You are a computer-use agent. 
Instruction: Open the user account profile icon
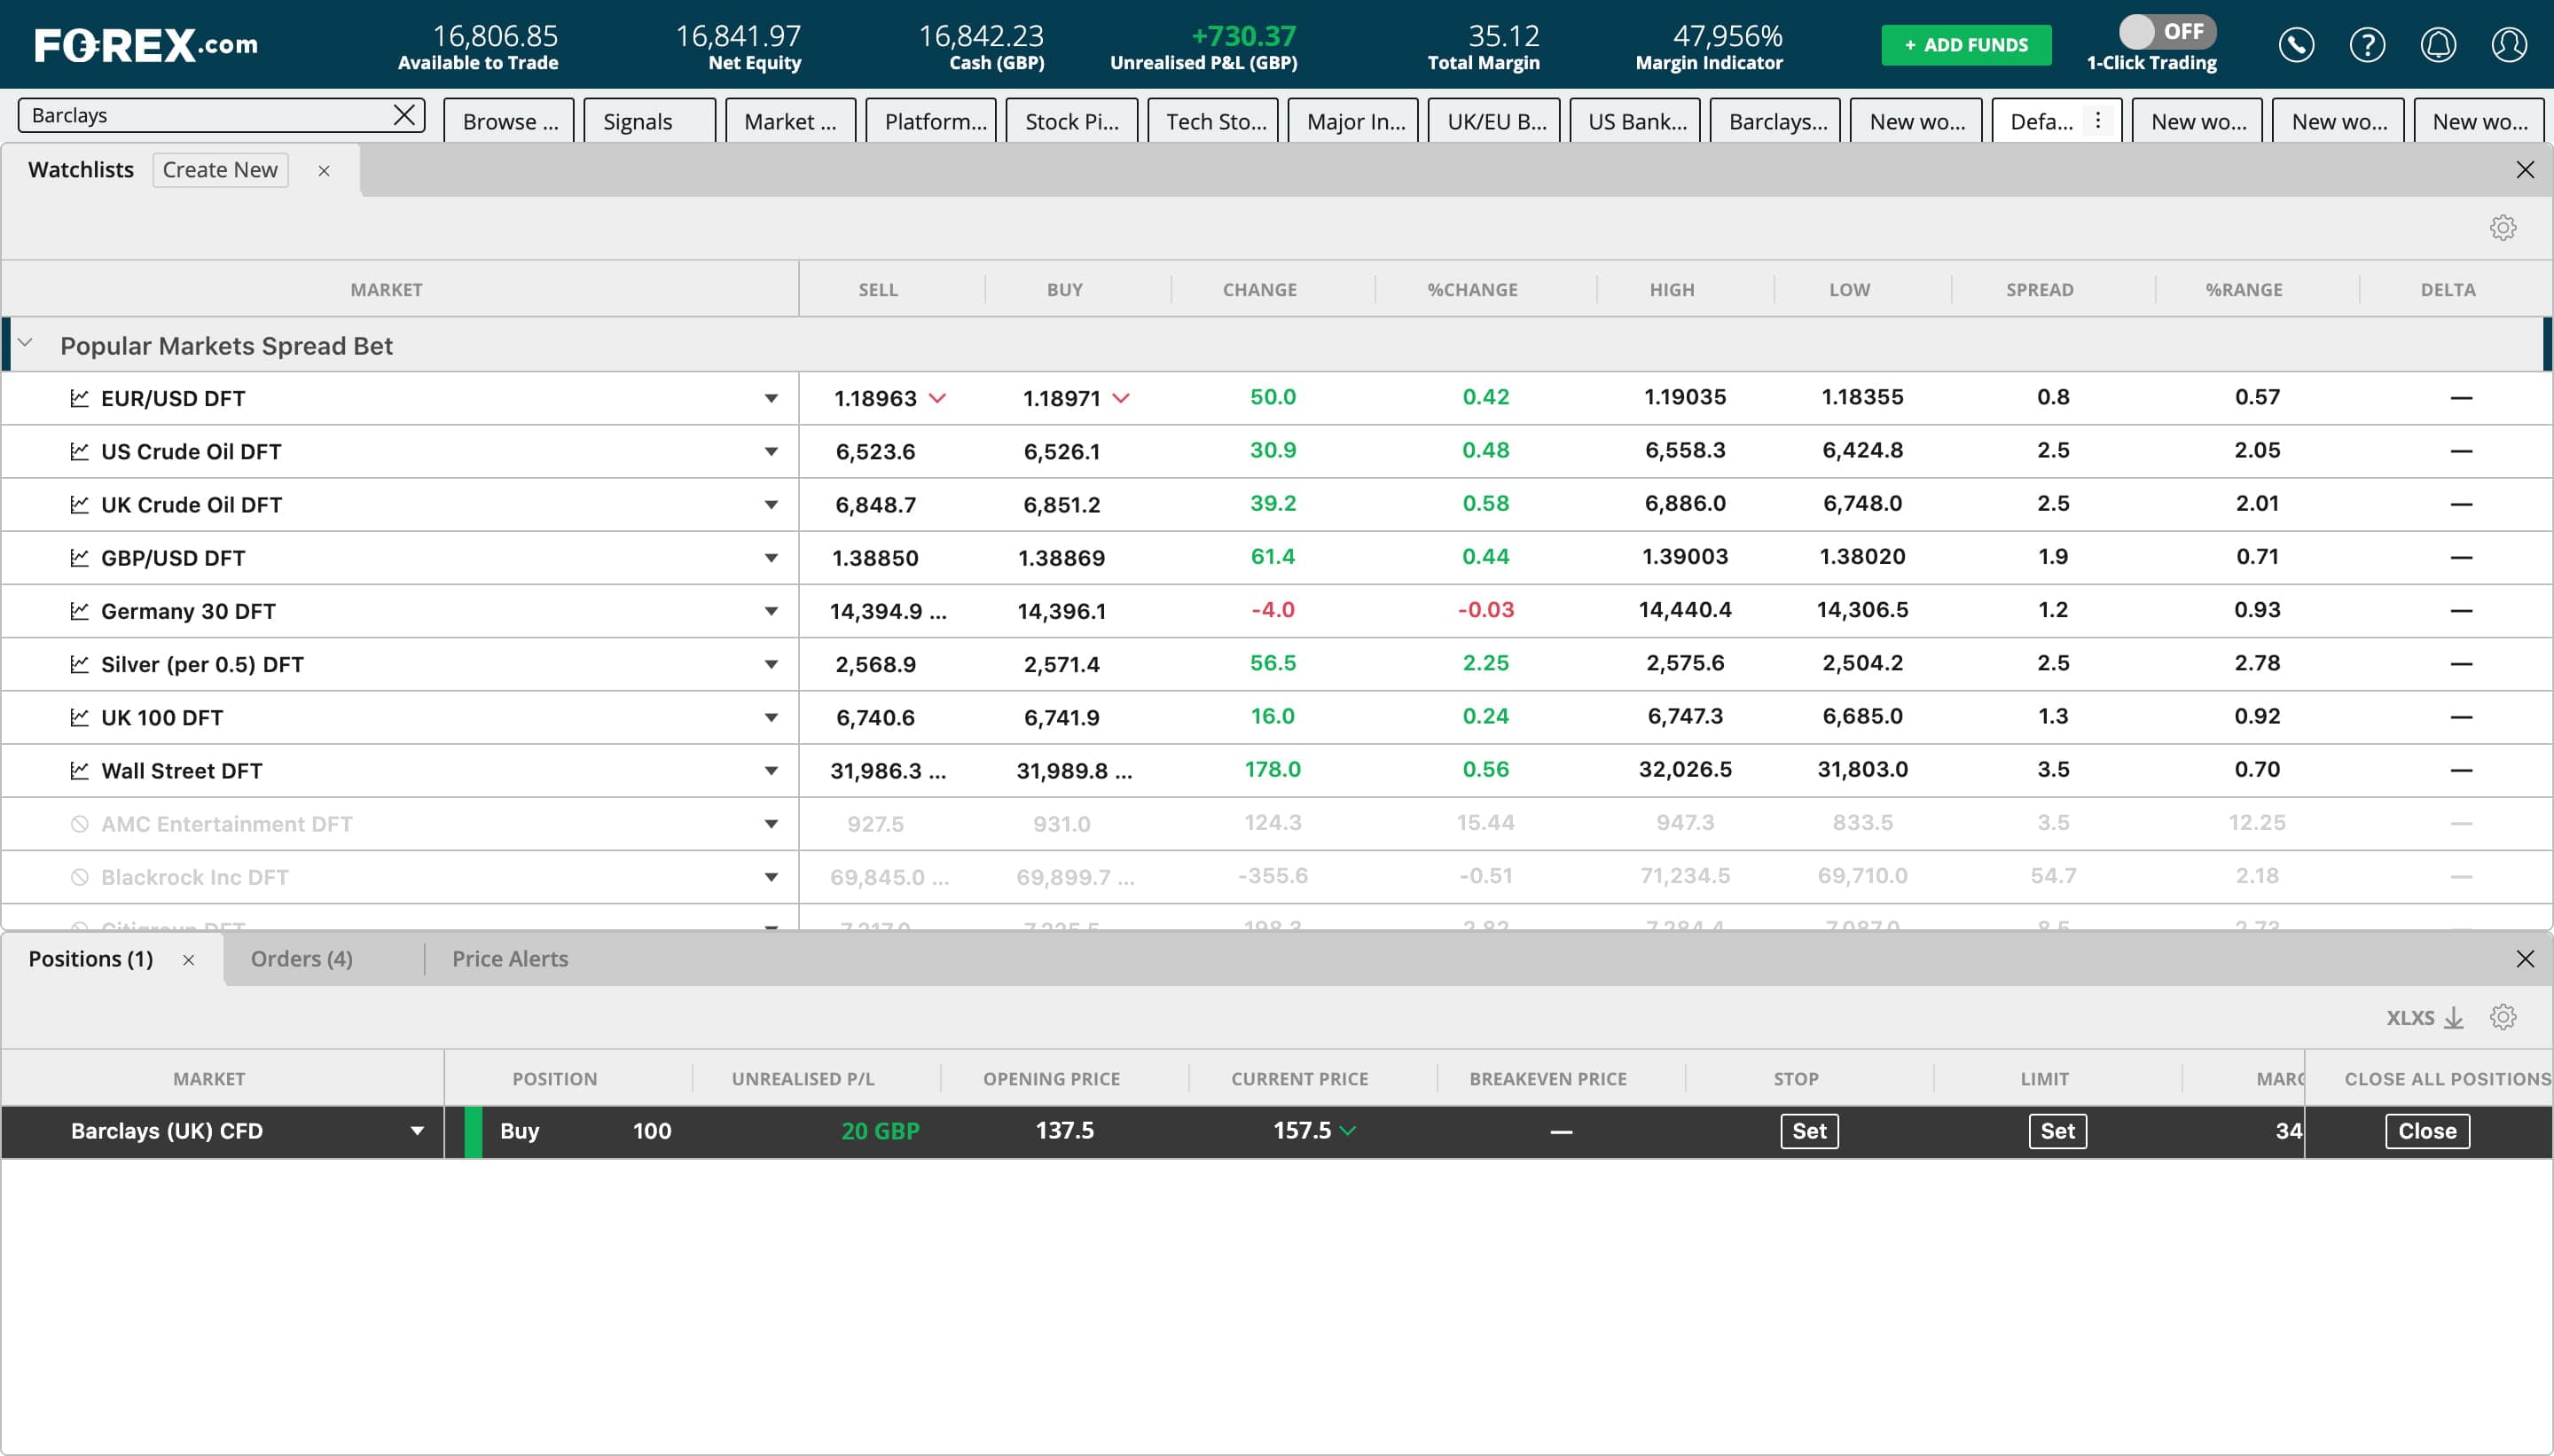point(2509,44)
